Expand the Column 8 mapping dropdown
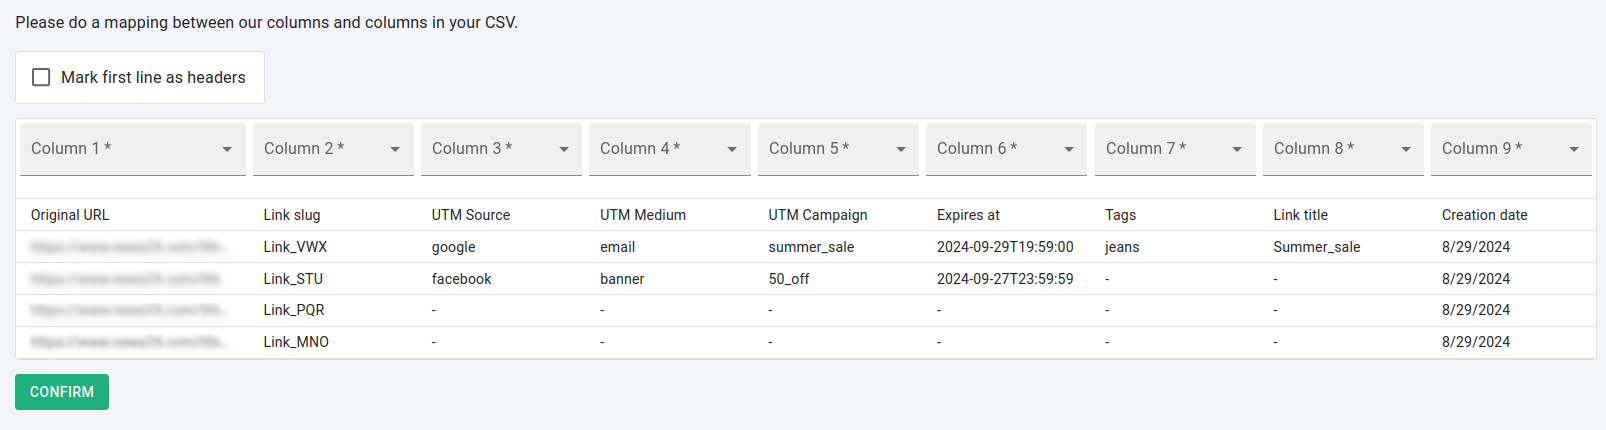Viewport: 1606px width, 430px height. (x=1342, y=149)
